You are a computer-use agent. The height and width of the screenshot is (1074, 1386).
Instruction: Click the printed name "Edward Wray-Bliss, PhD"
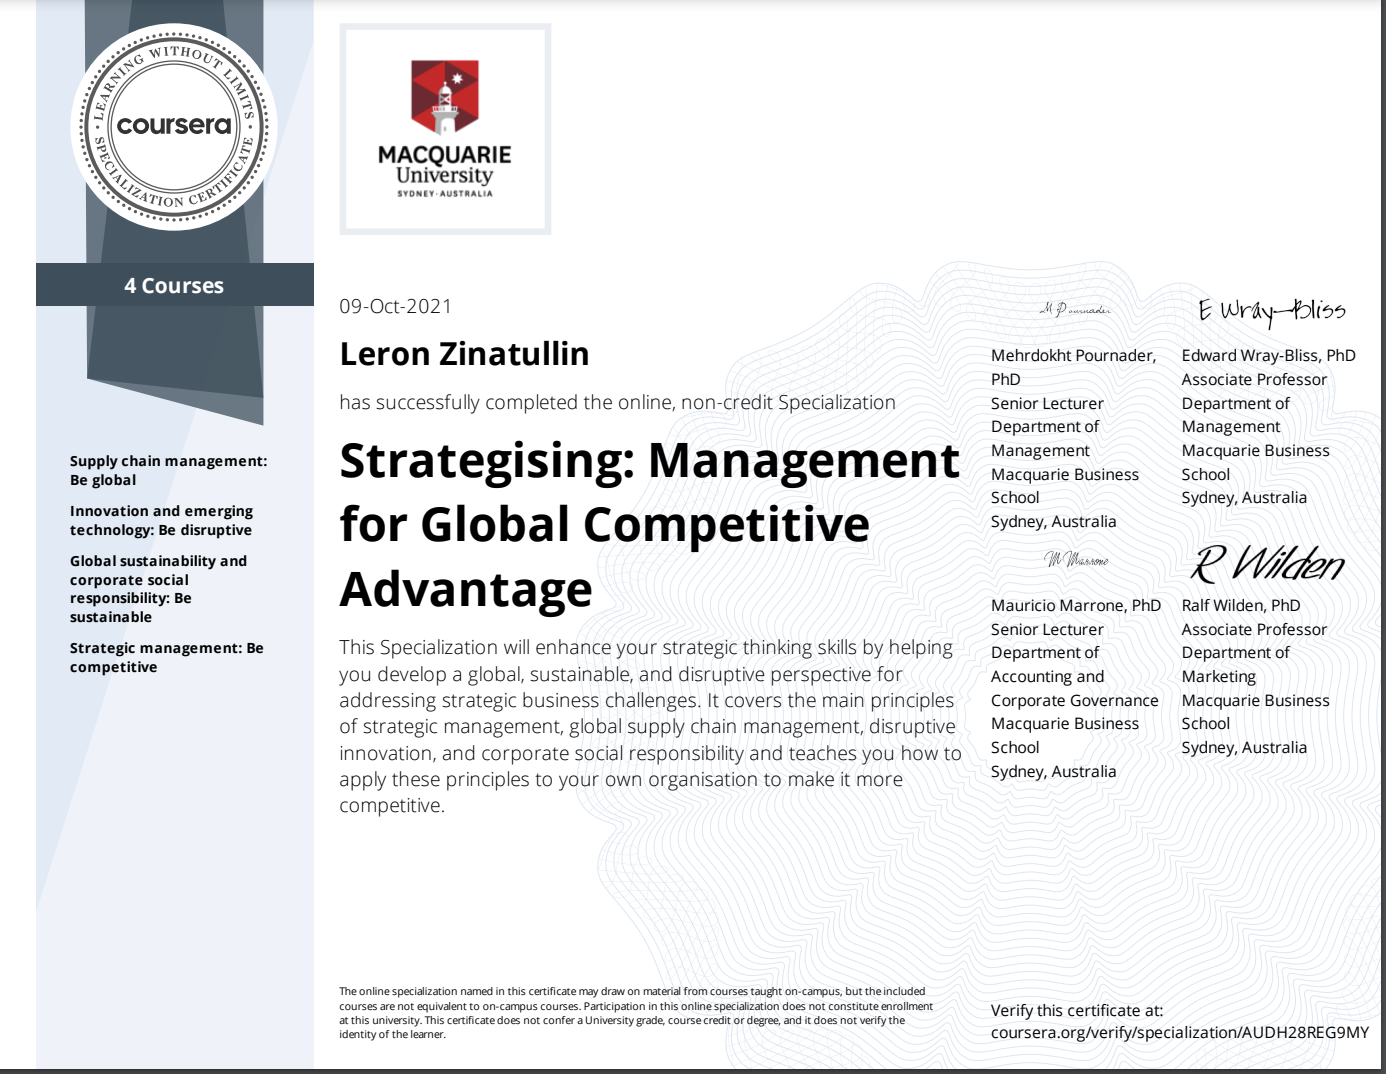click(1268, 355)
